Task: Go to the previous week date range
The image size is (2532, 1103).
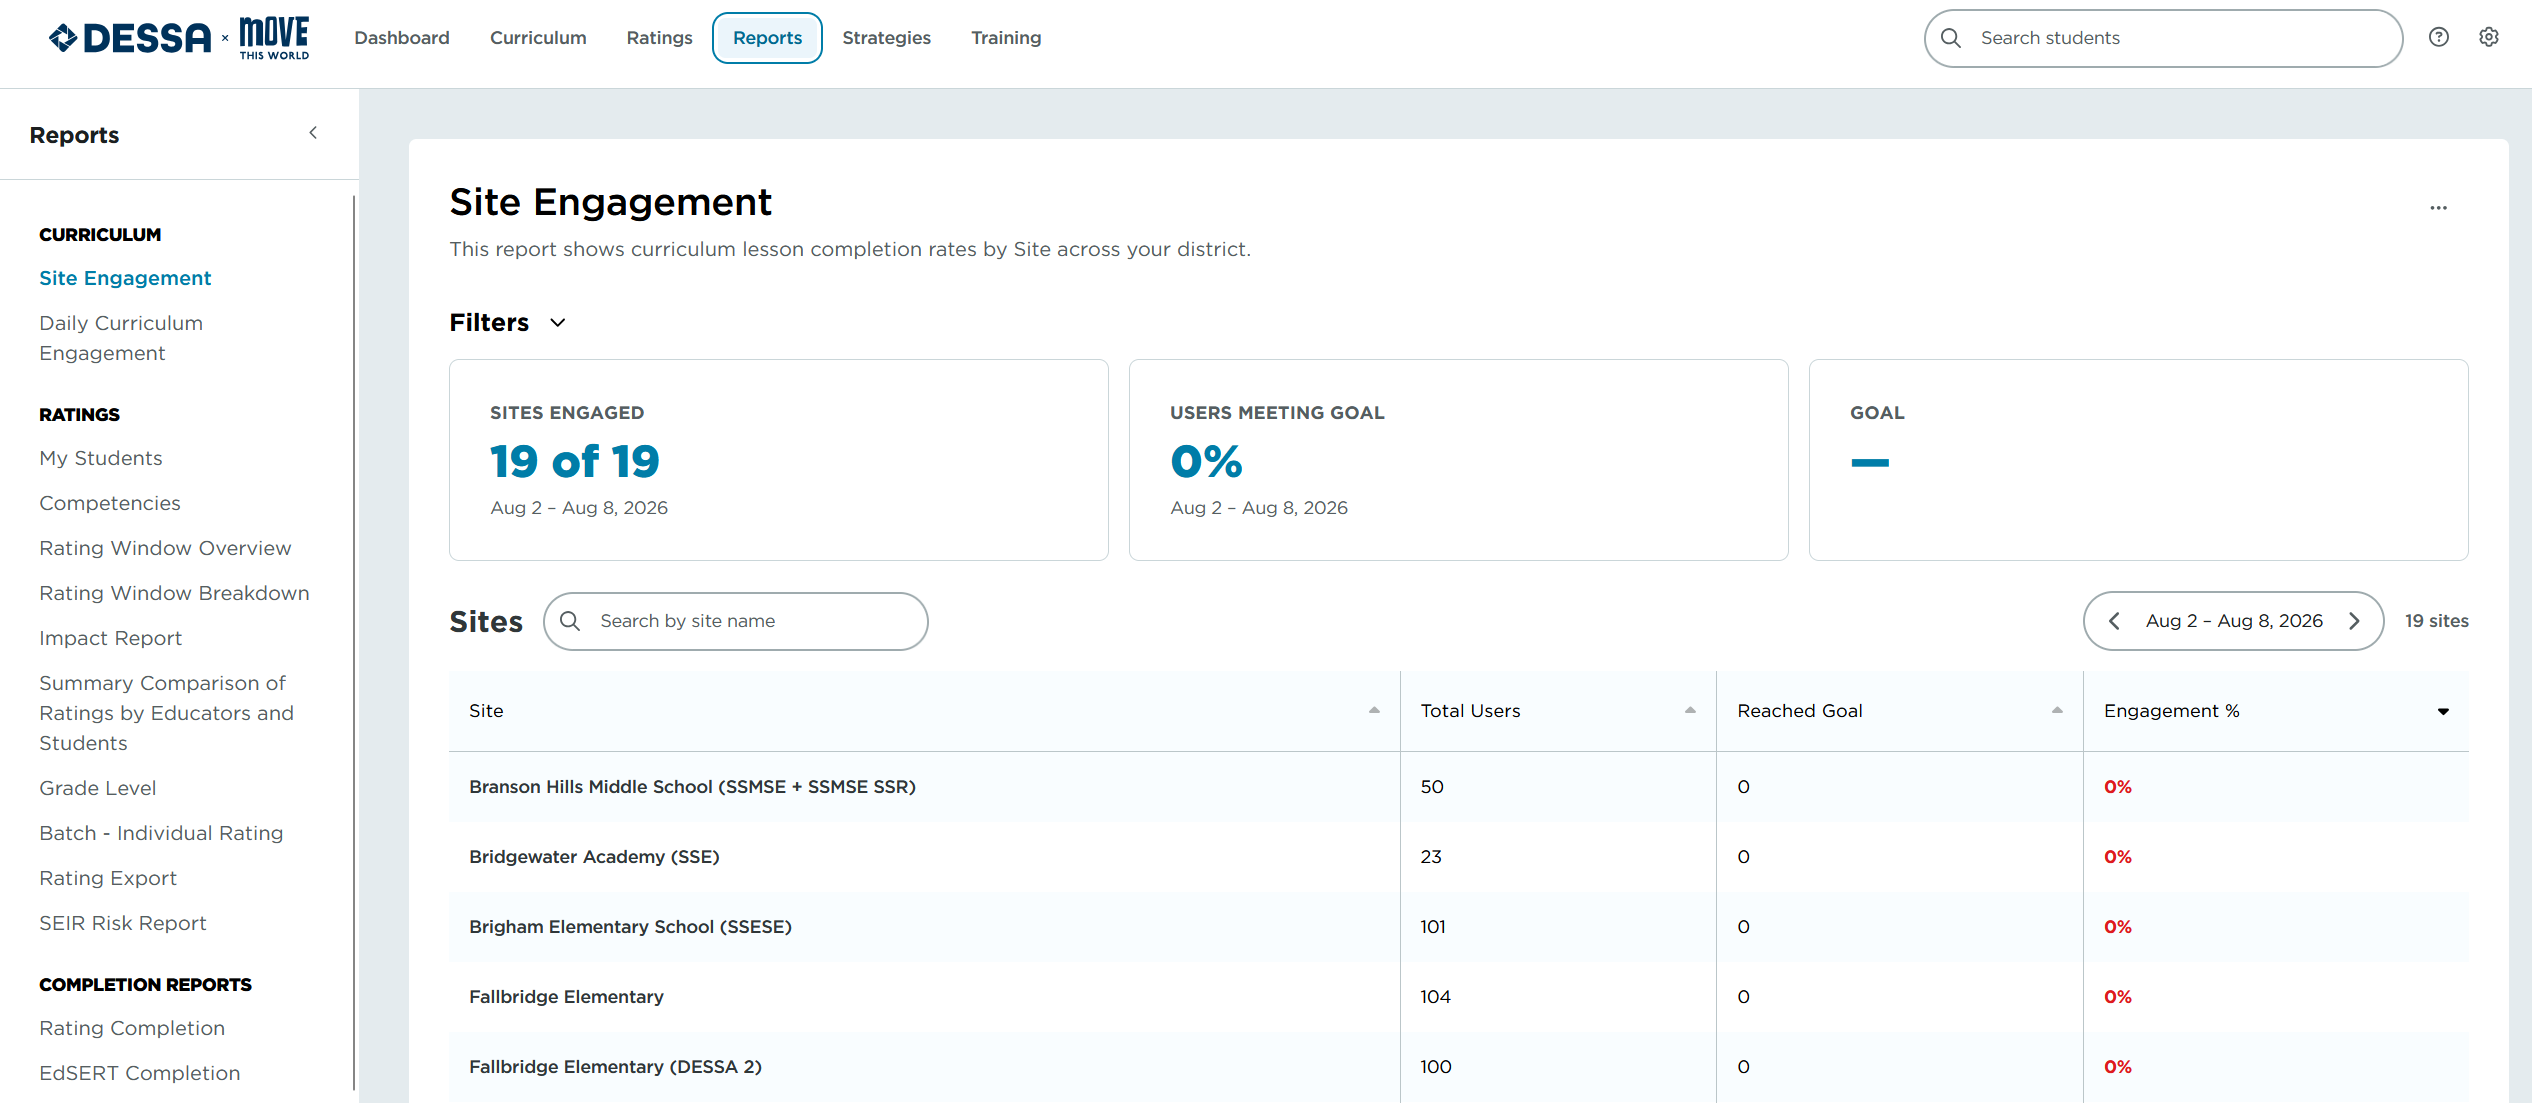Action: 2114,621
